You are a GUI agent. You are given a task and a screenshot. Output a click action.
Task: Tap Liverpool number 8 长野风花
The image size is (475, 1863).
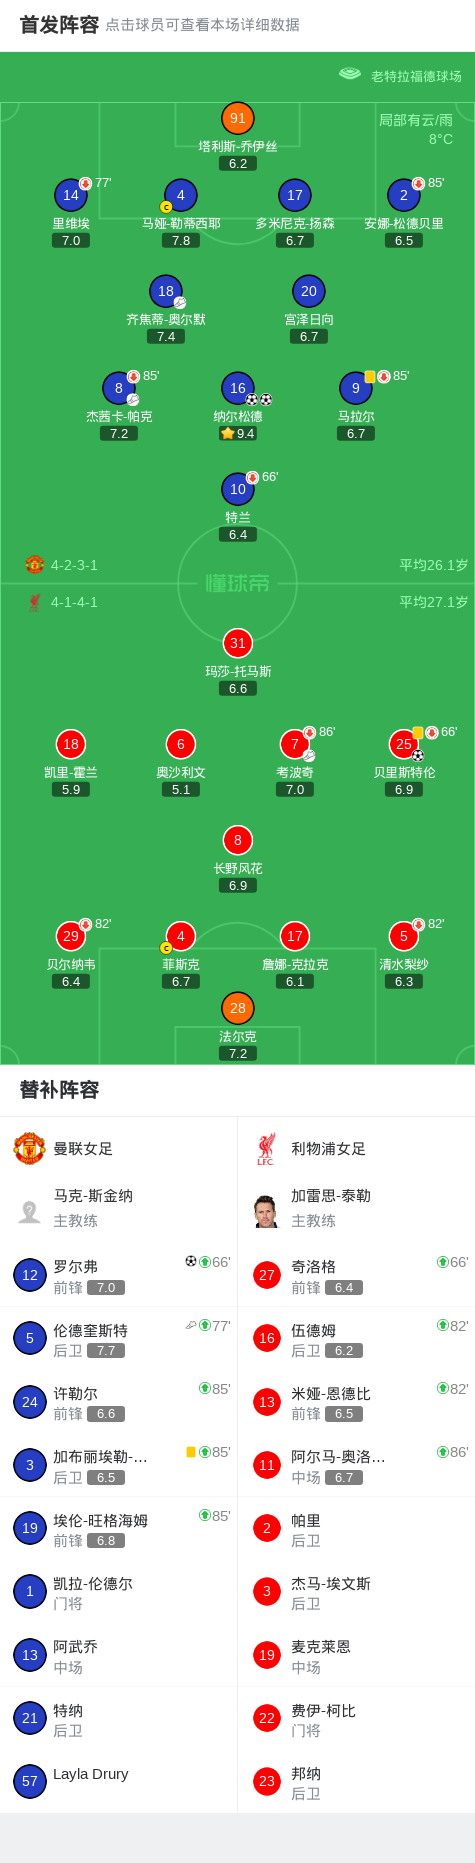click(237, 840)
